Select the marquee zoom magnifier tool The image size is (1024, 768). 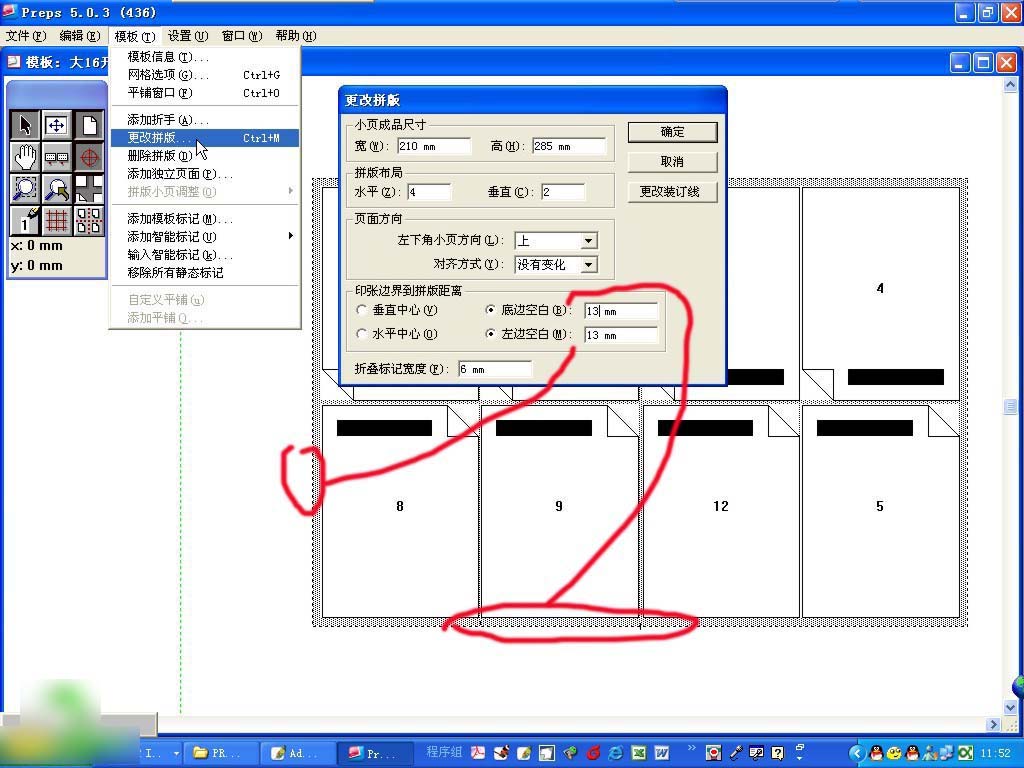point(25,189)
